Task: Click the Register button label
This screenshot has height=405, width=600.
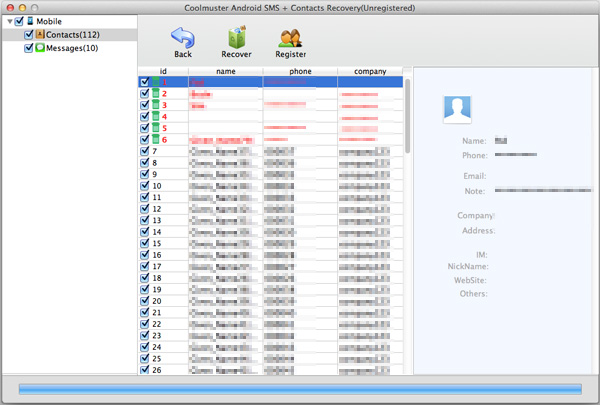Action: tap(291, 54)
